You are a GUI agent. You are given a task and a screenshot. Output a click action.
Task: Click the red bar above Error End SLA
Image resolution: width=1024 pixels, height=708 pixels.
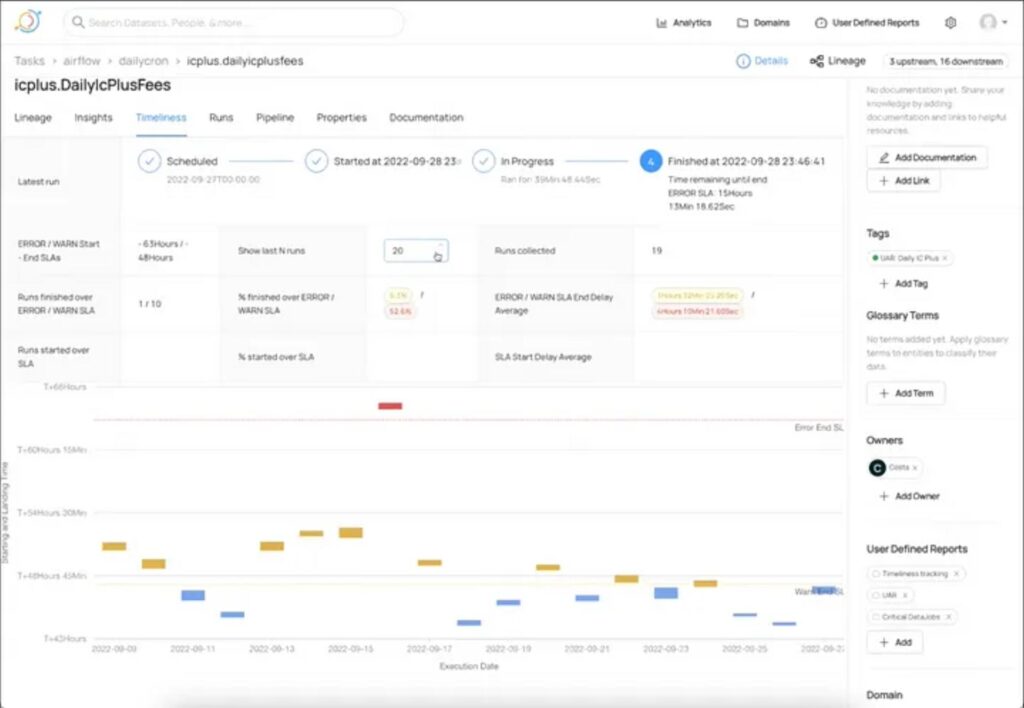coord(390,406)
